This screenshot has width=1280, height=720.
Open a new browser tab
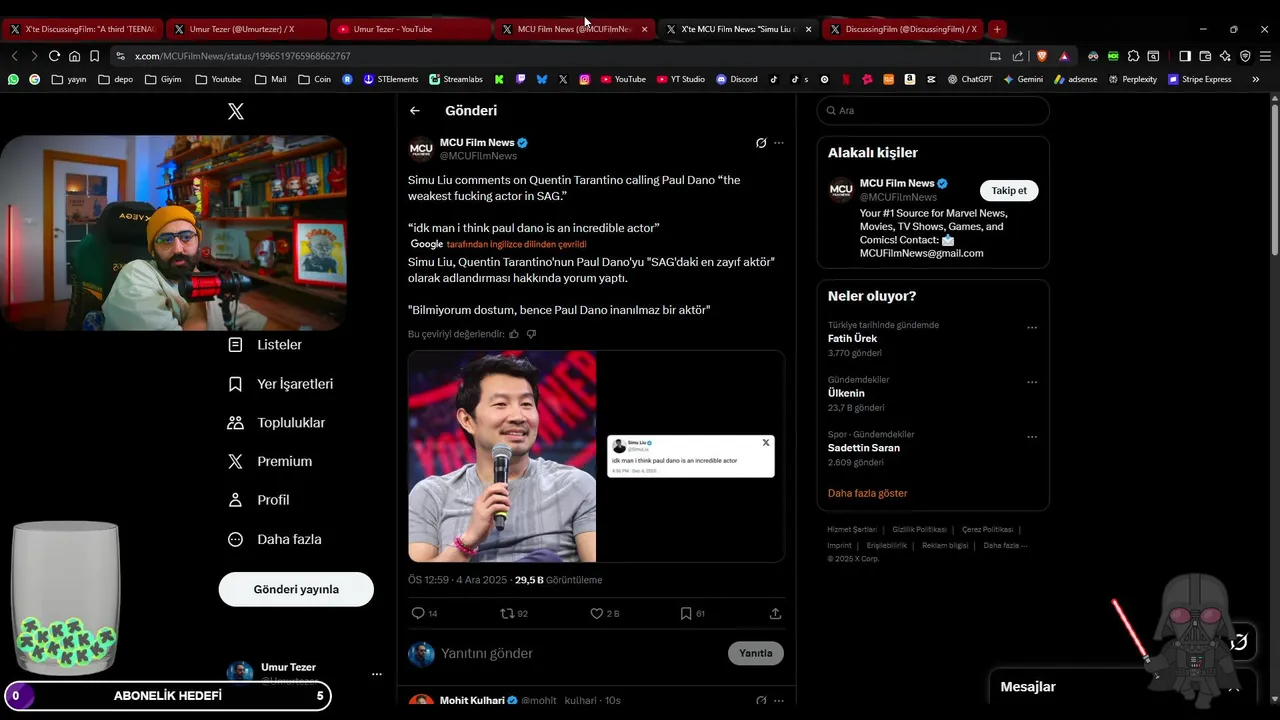[x=997, y=29]
